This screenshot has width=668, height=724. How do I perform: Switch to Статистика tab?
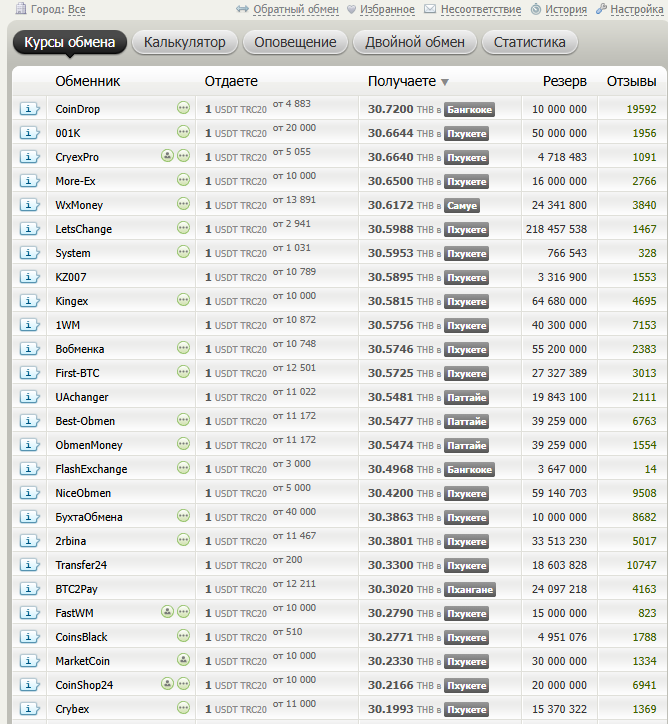click(x=530, y=42)
